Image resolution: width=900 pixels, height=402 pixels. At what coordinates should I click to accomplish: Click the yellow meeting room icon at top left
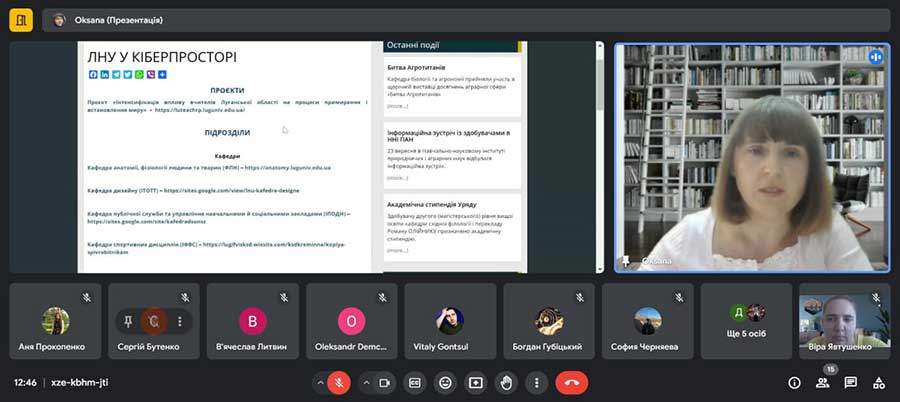click(x=21, y=20)
